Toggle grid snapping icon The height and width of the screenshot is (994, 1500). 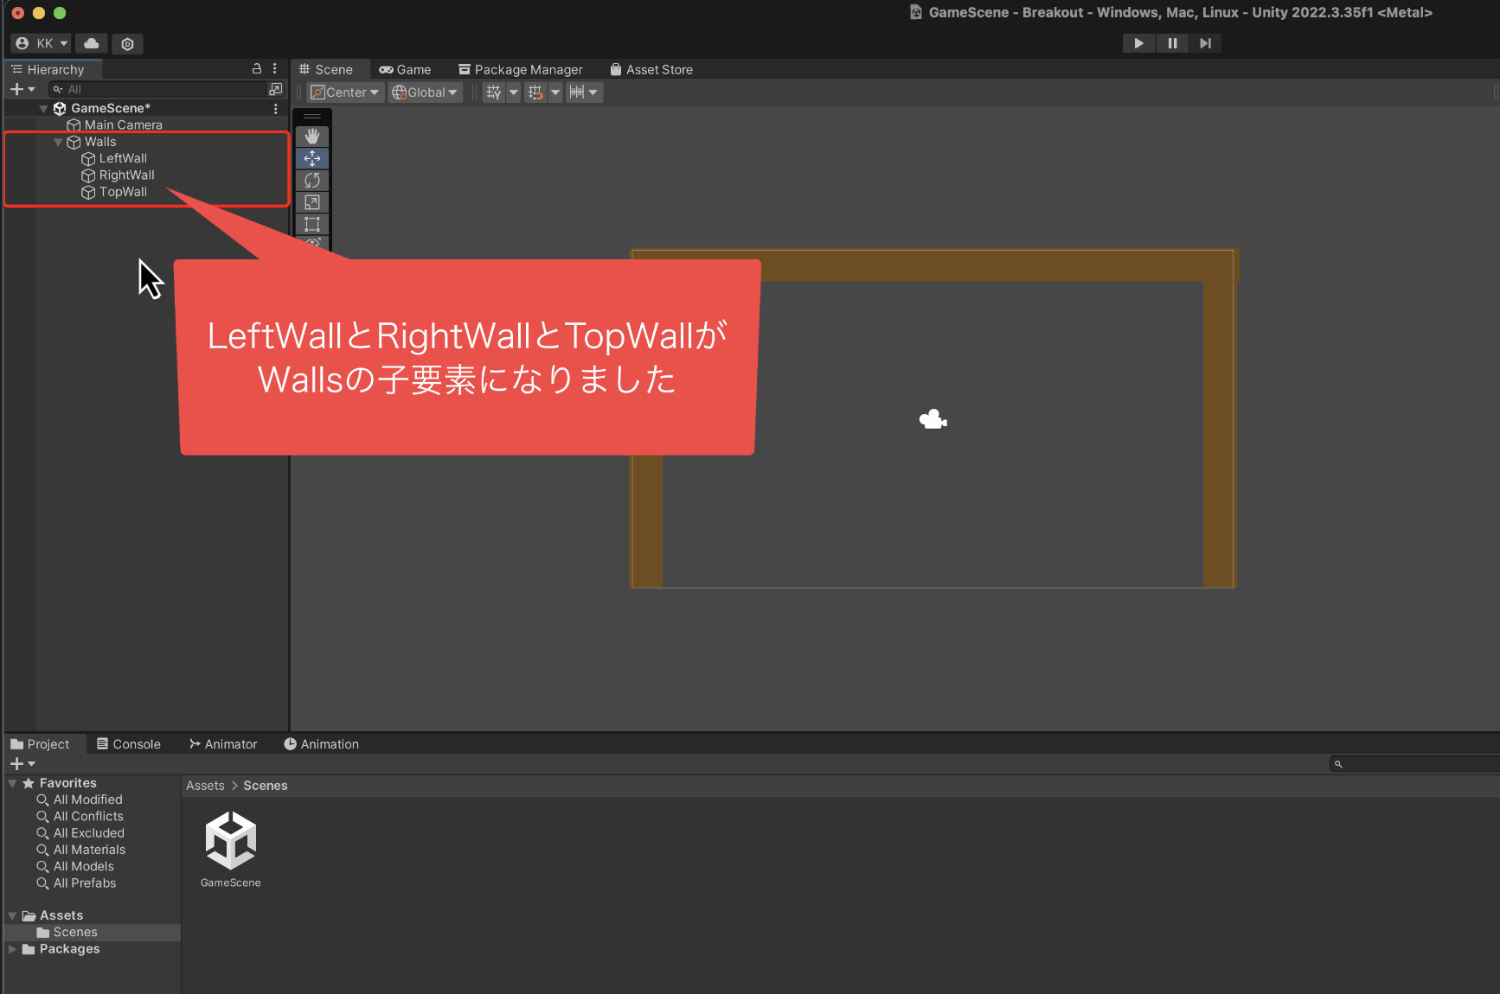pyautogui.click(x=536, y=92)
